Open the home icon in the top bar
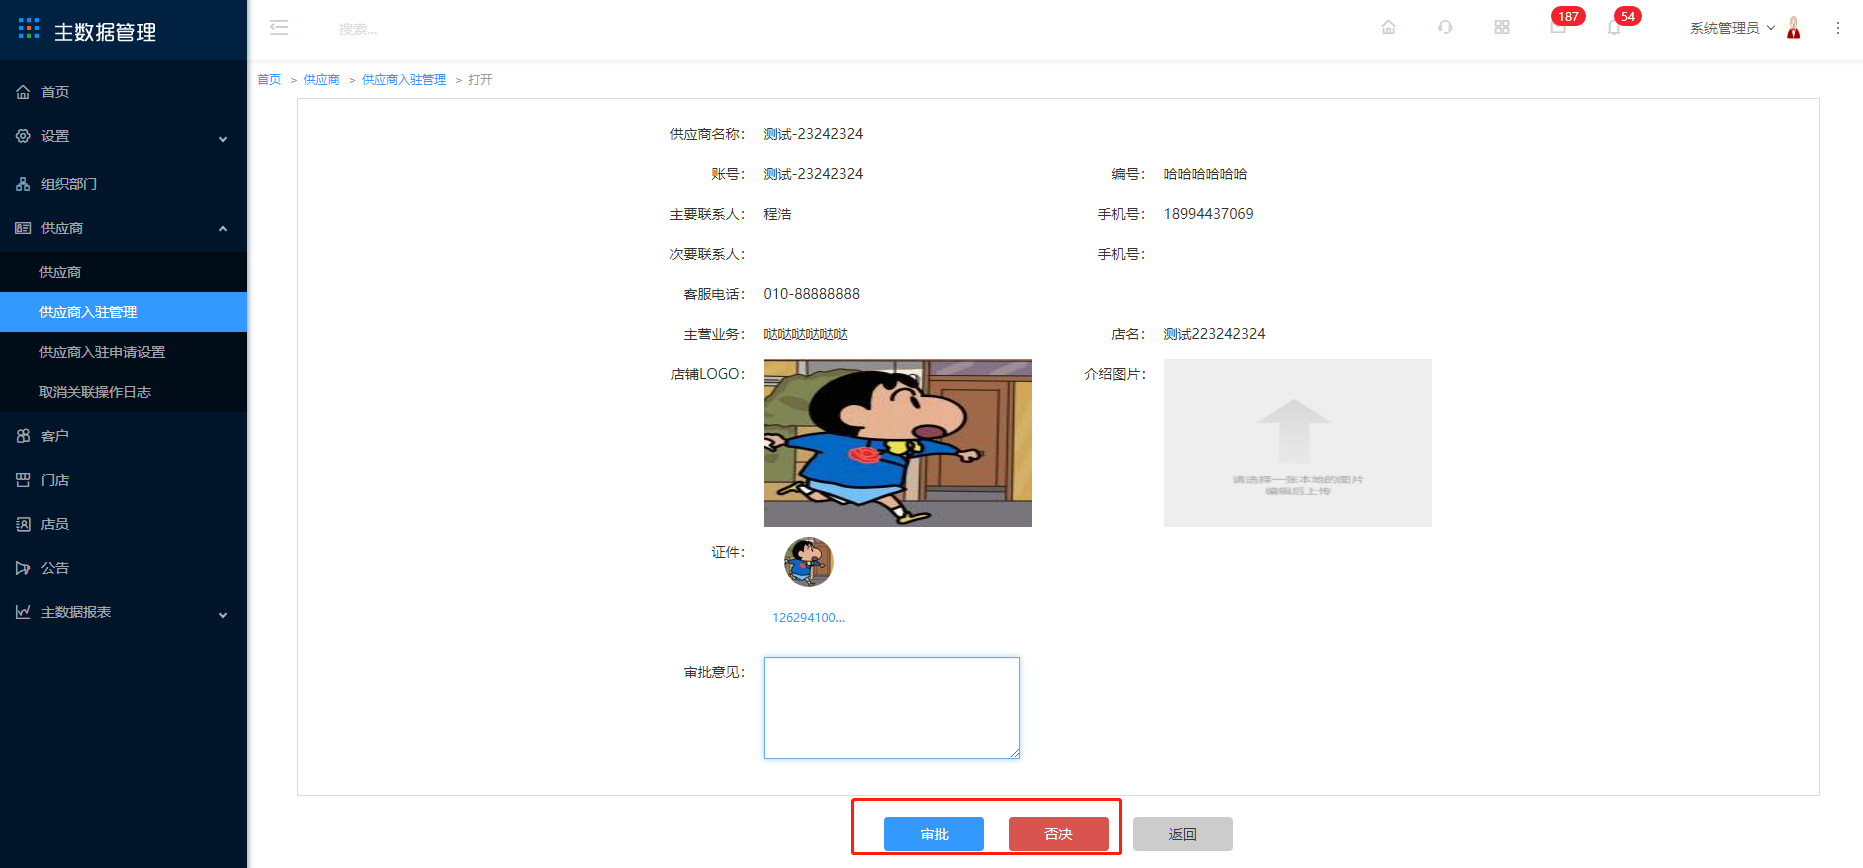This screenshot has height=868, width=1863. (1388, 28)
